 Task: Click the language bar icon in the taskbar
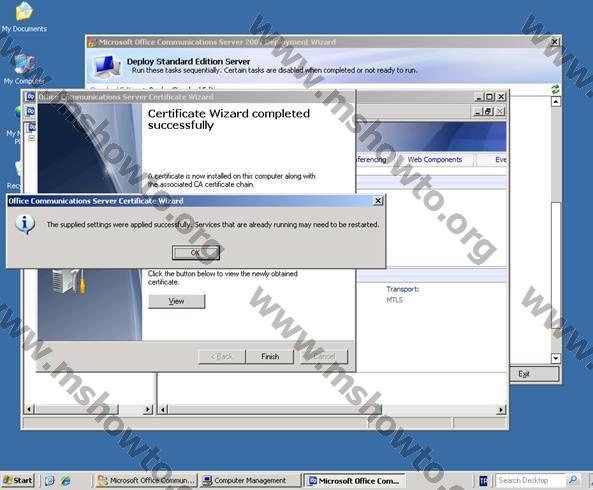(x=483, y=481)
